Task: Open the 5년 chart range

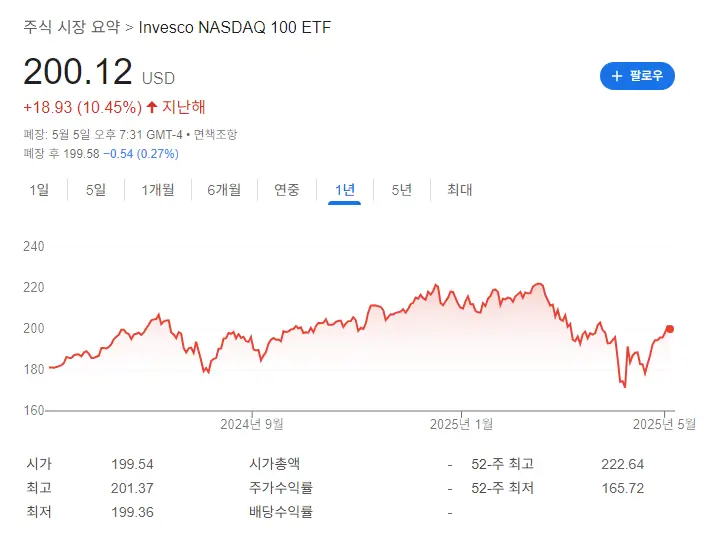Action: pyautogui.click(x=402, y=190)
